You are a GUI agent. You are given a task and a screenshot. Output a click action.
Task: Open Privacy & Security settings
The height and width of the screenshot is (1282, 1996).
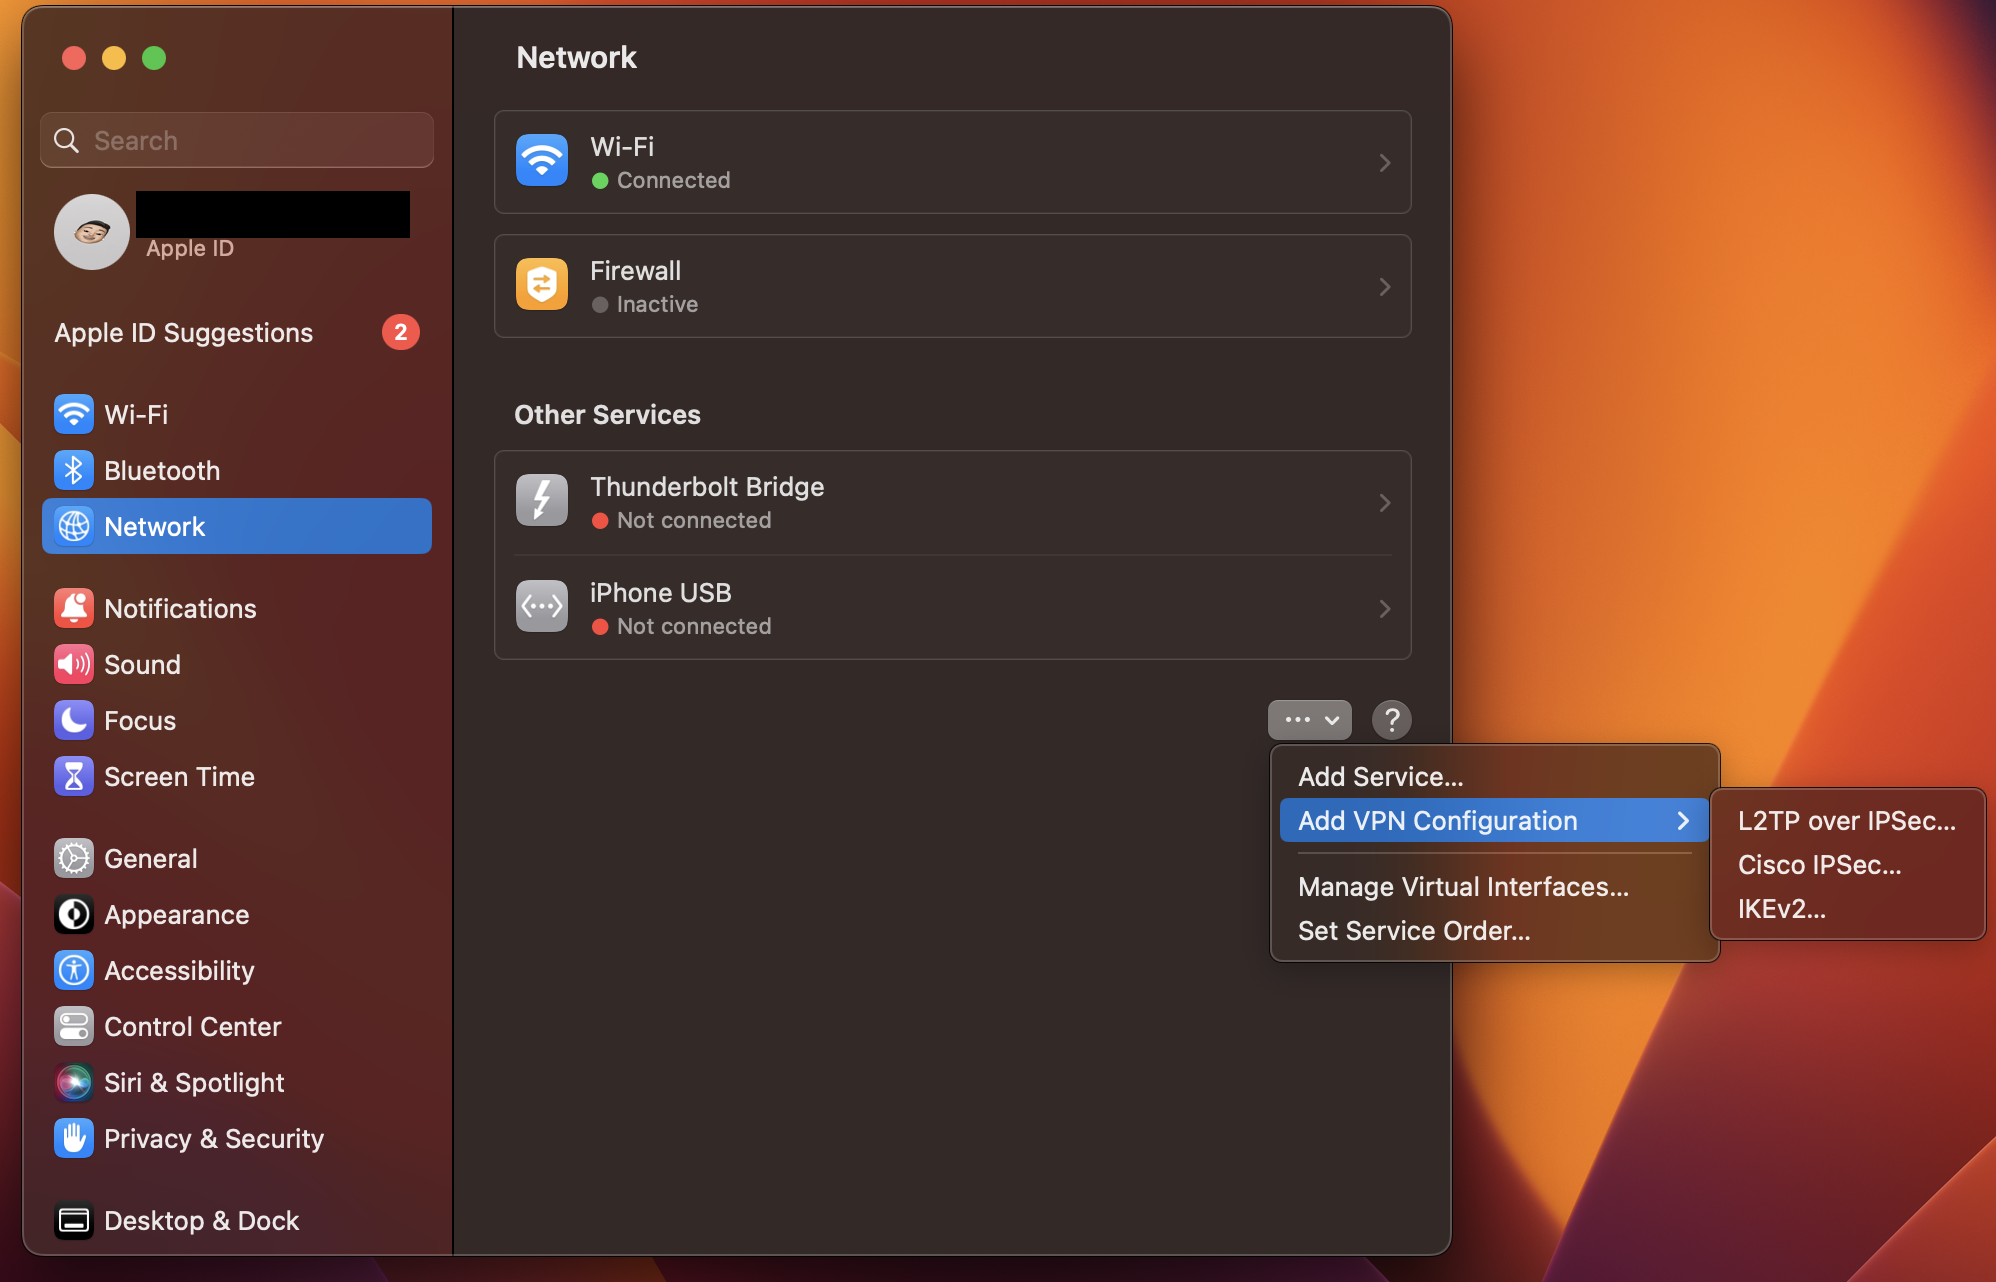237,1138
